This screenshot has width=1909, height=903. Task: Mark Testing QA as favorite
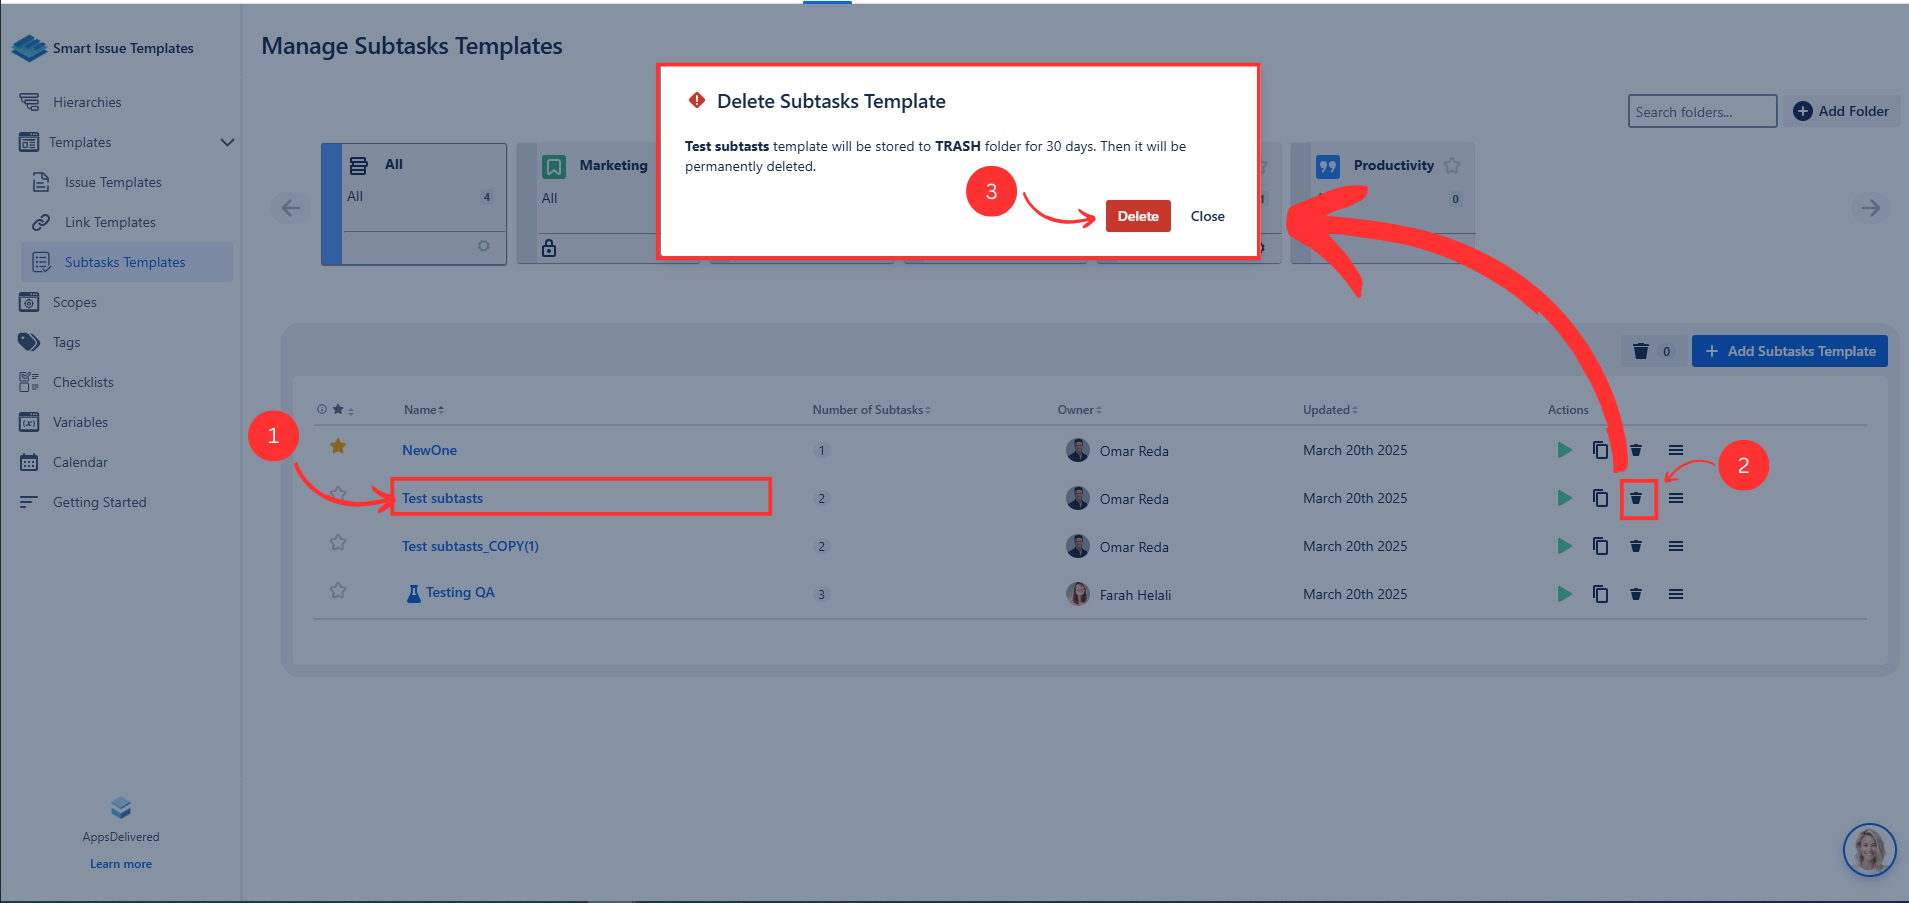[338, 591]
